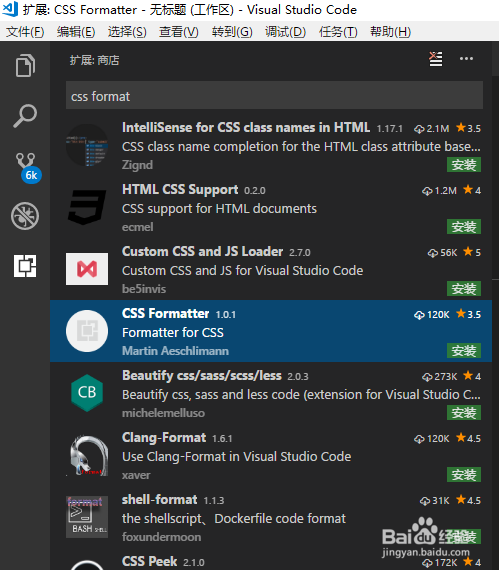This screenshot has width=499, height=570.
Task: Open 文件(F) menu
Action: [x=25, y=32]
